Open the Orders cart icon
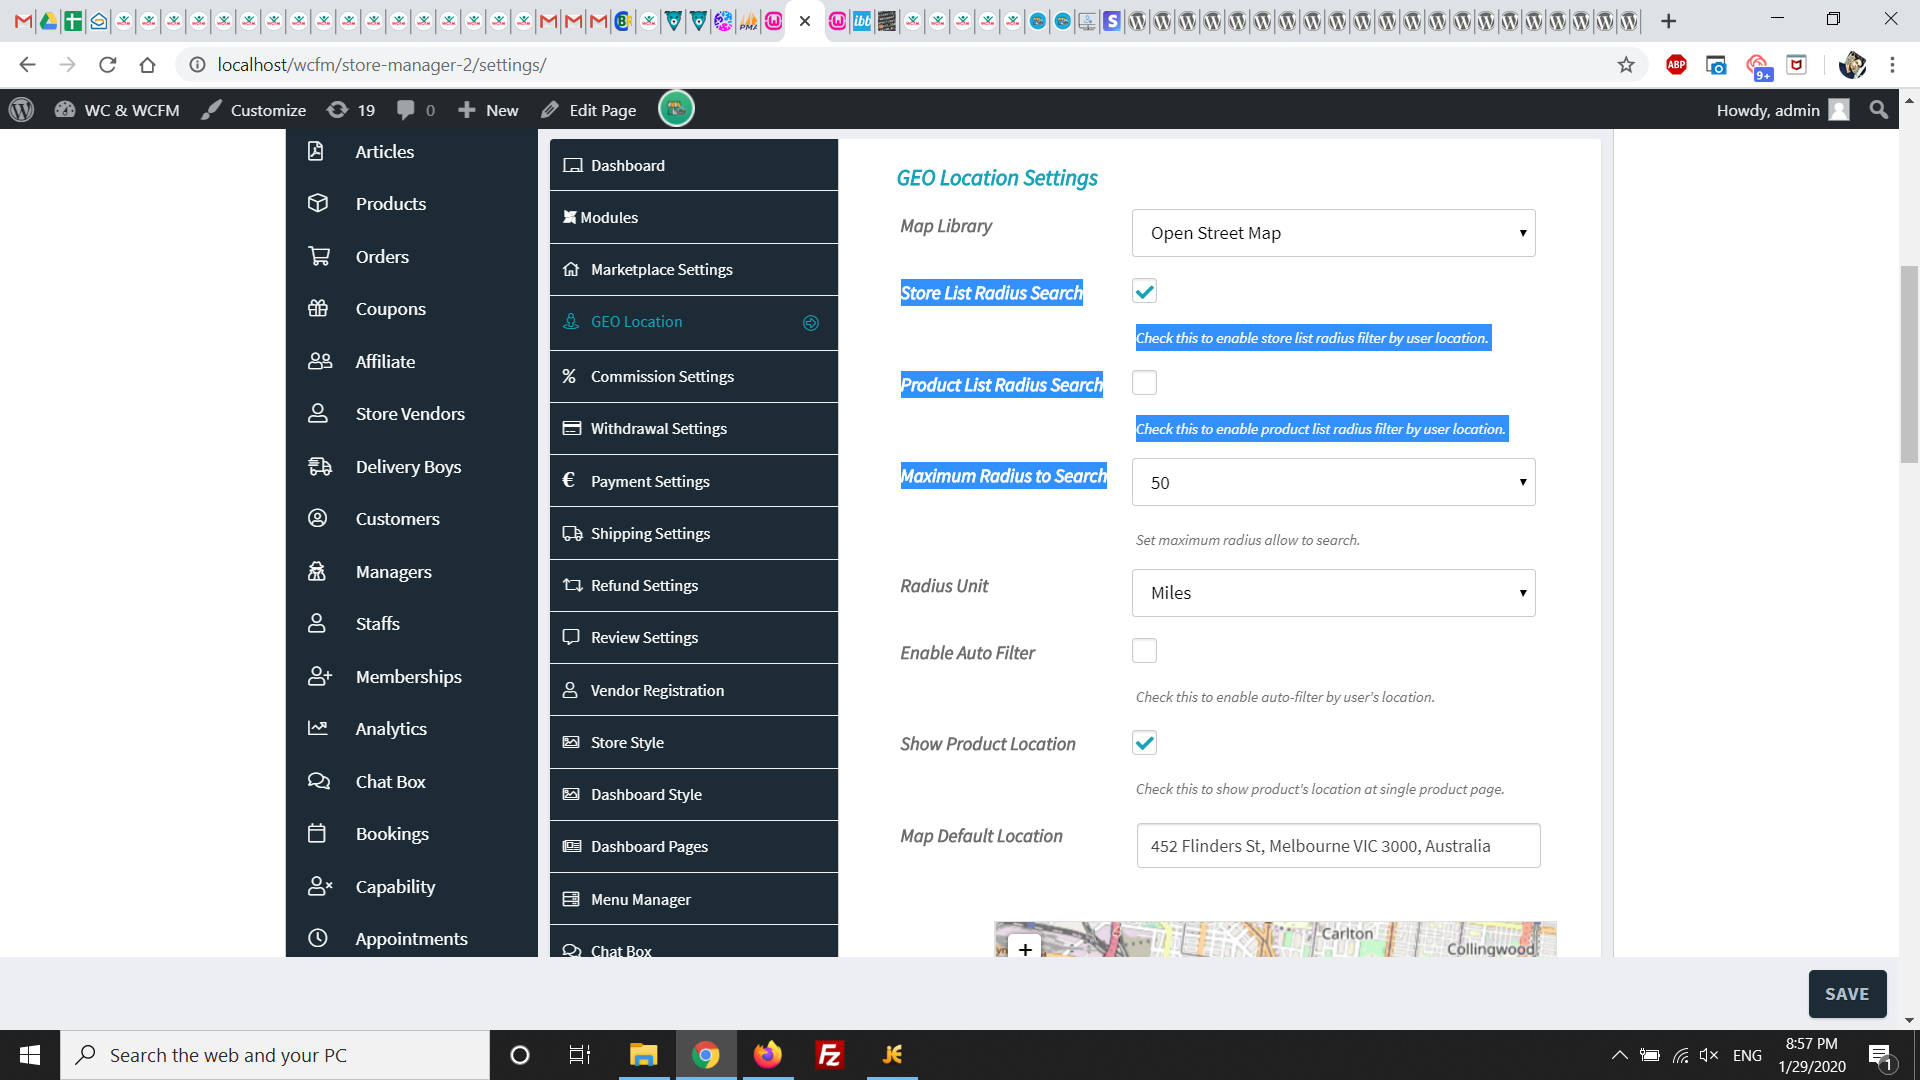The width and height of the screenshot is (1920, 1080). (x=319, y=256)
